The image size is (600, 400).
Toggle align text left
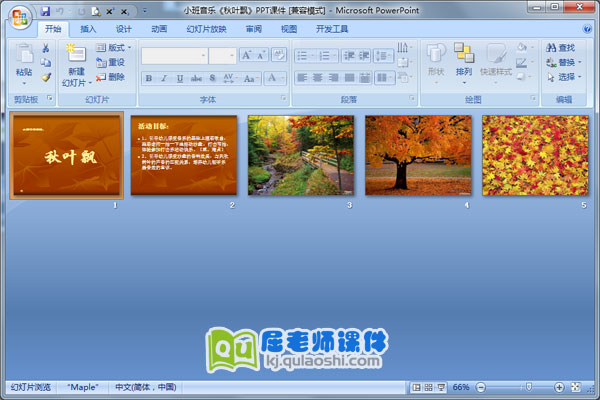(302, 78)
